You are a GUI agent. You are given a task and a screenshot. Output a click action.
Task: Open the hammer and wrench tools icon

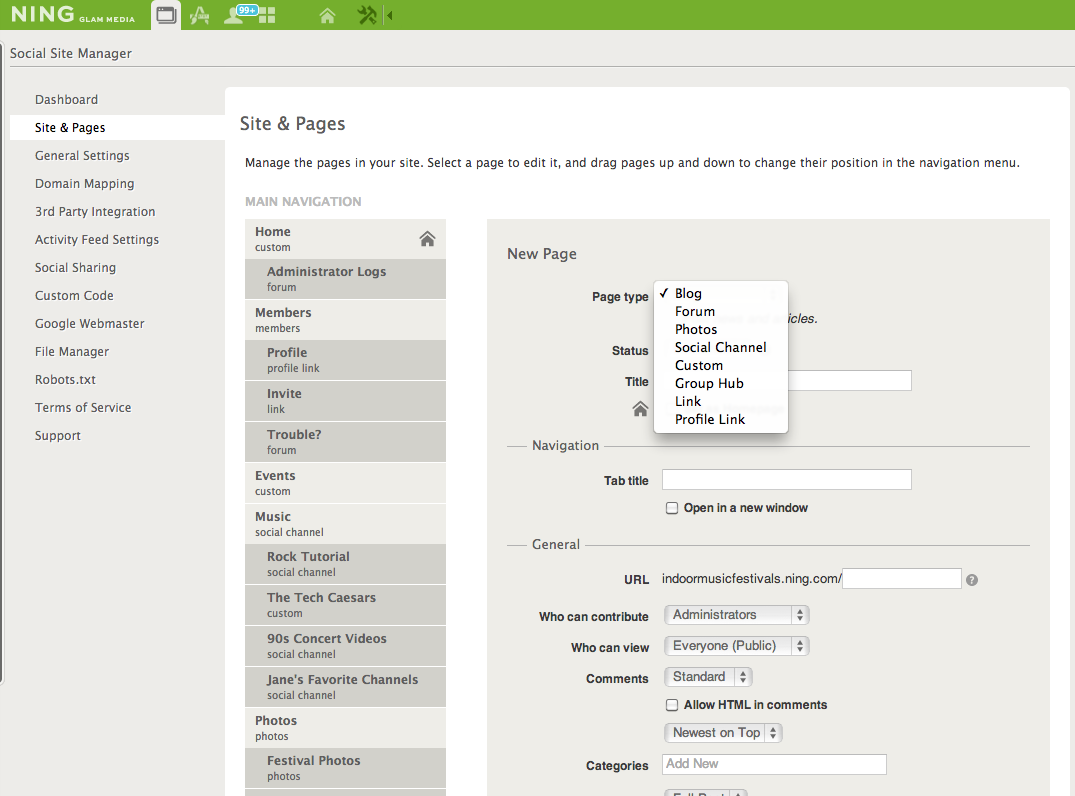tap(367, 15)
